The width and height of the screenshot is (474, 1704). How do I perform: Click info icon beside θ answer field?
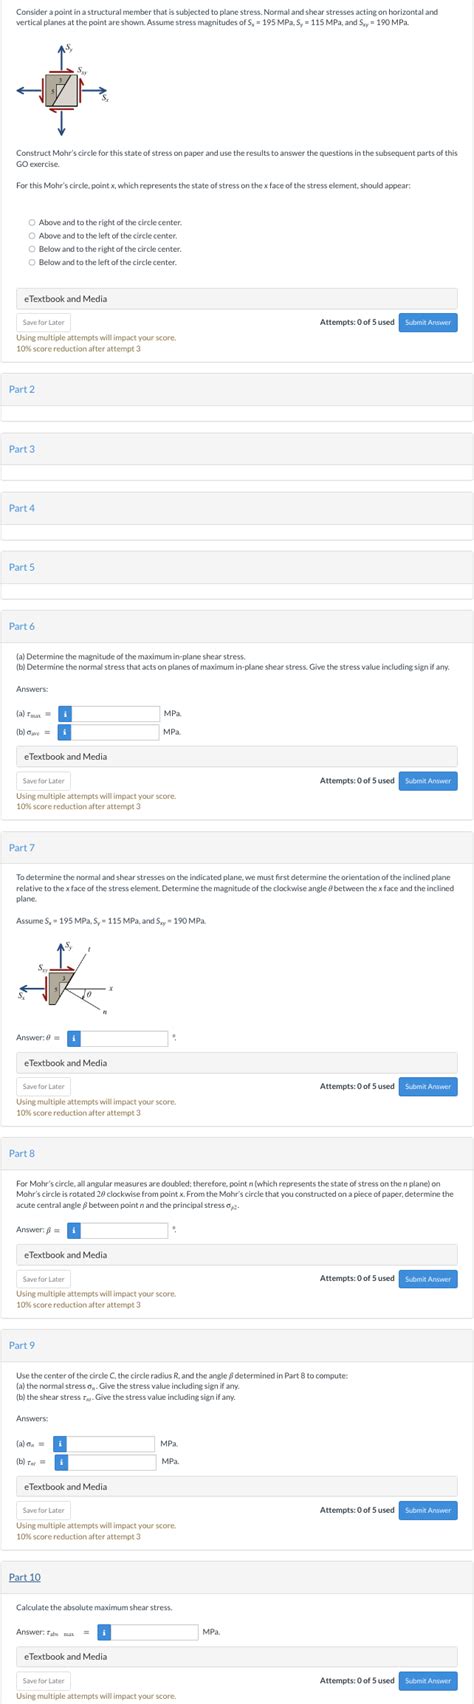(x=73, y=1038)
